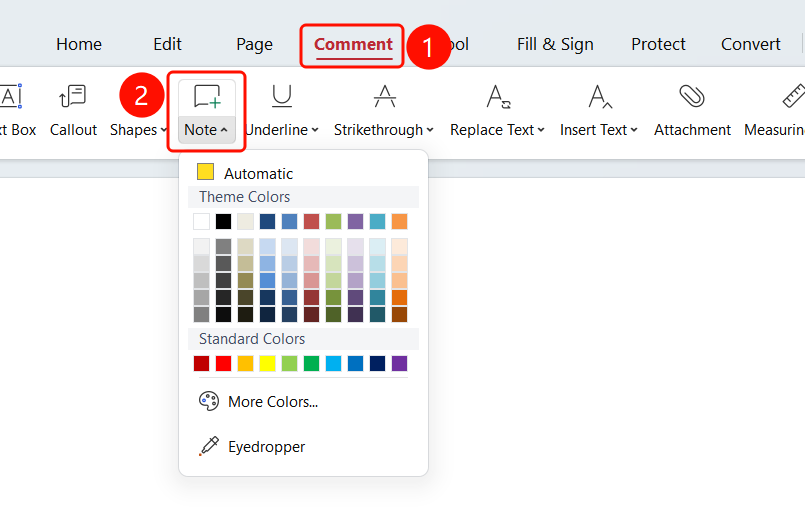The image size is (805, 530).
Task: Open the Insert Text dropdown arrow
Action: pyautogui.click(x=634, y=130)
